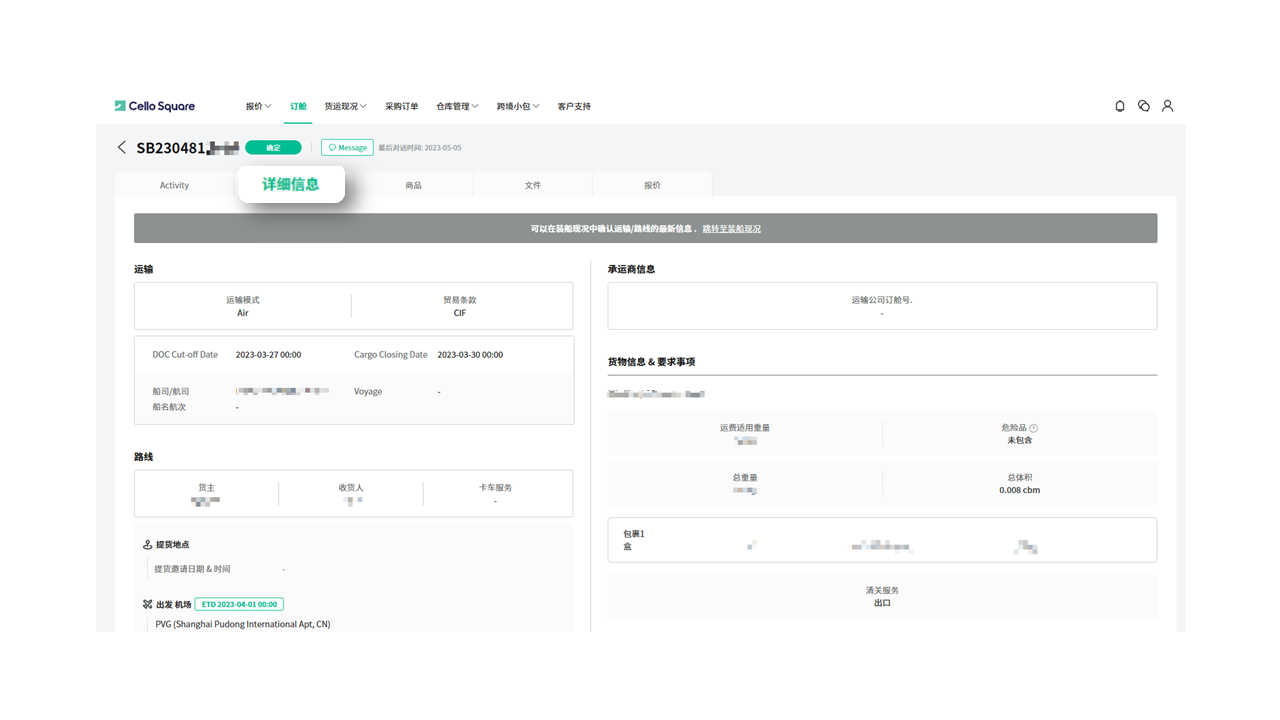Click the Cello Square logo
Image resolution: width=1280 pixels, height=720 pixels.
155,106
